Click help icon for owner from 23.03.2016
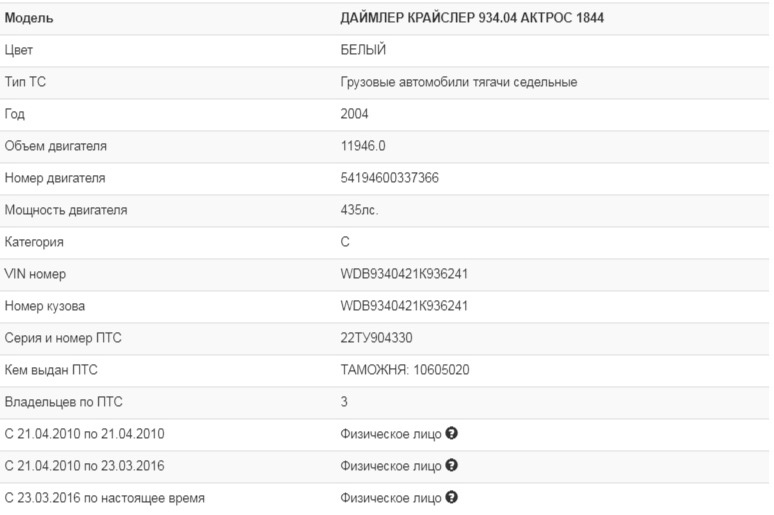The height and width of the screenshot is (515, 774). point(451,497)
